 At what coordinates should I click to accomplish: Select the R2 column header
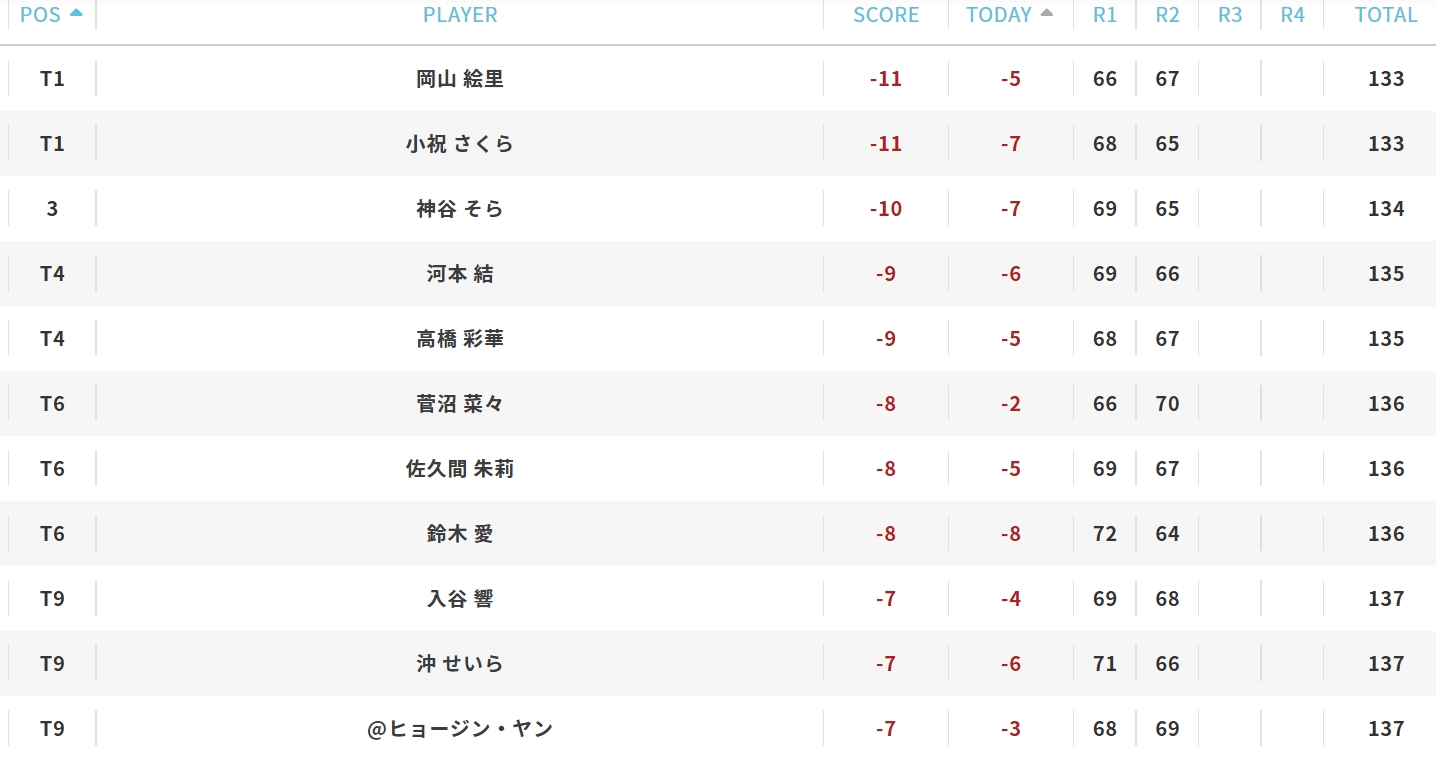click(1167, 15)
